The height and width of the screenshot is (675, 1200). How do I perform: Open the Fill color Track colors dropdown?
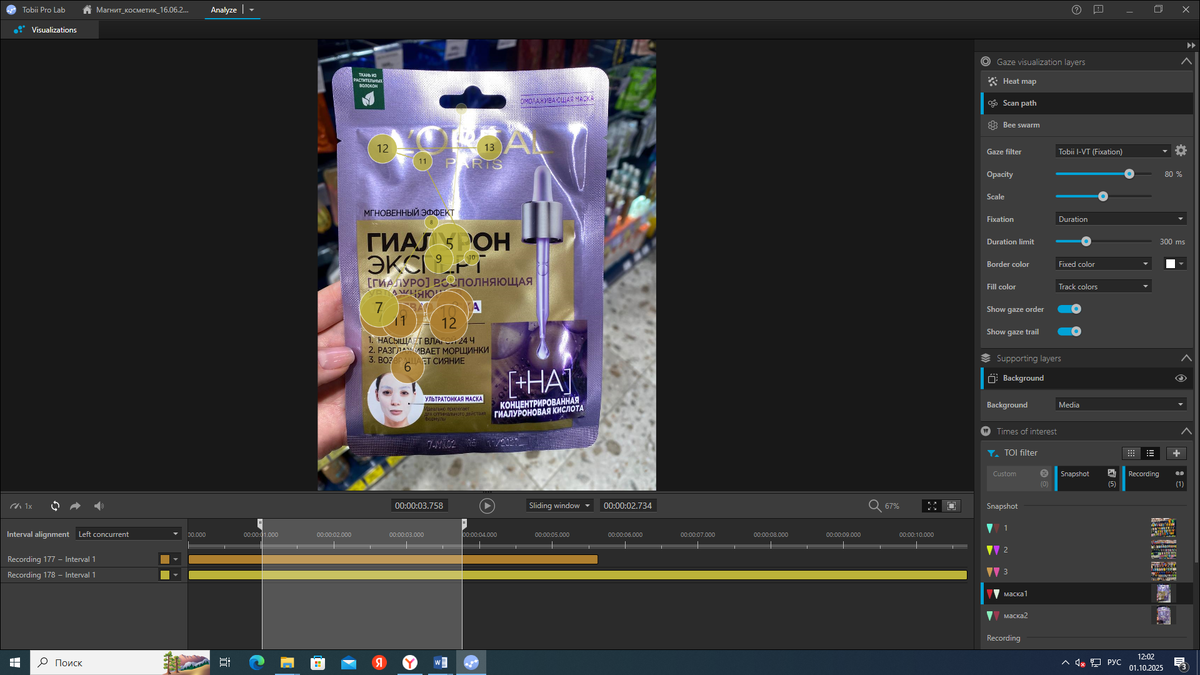pos(1105,286)
